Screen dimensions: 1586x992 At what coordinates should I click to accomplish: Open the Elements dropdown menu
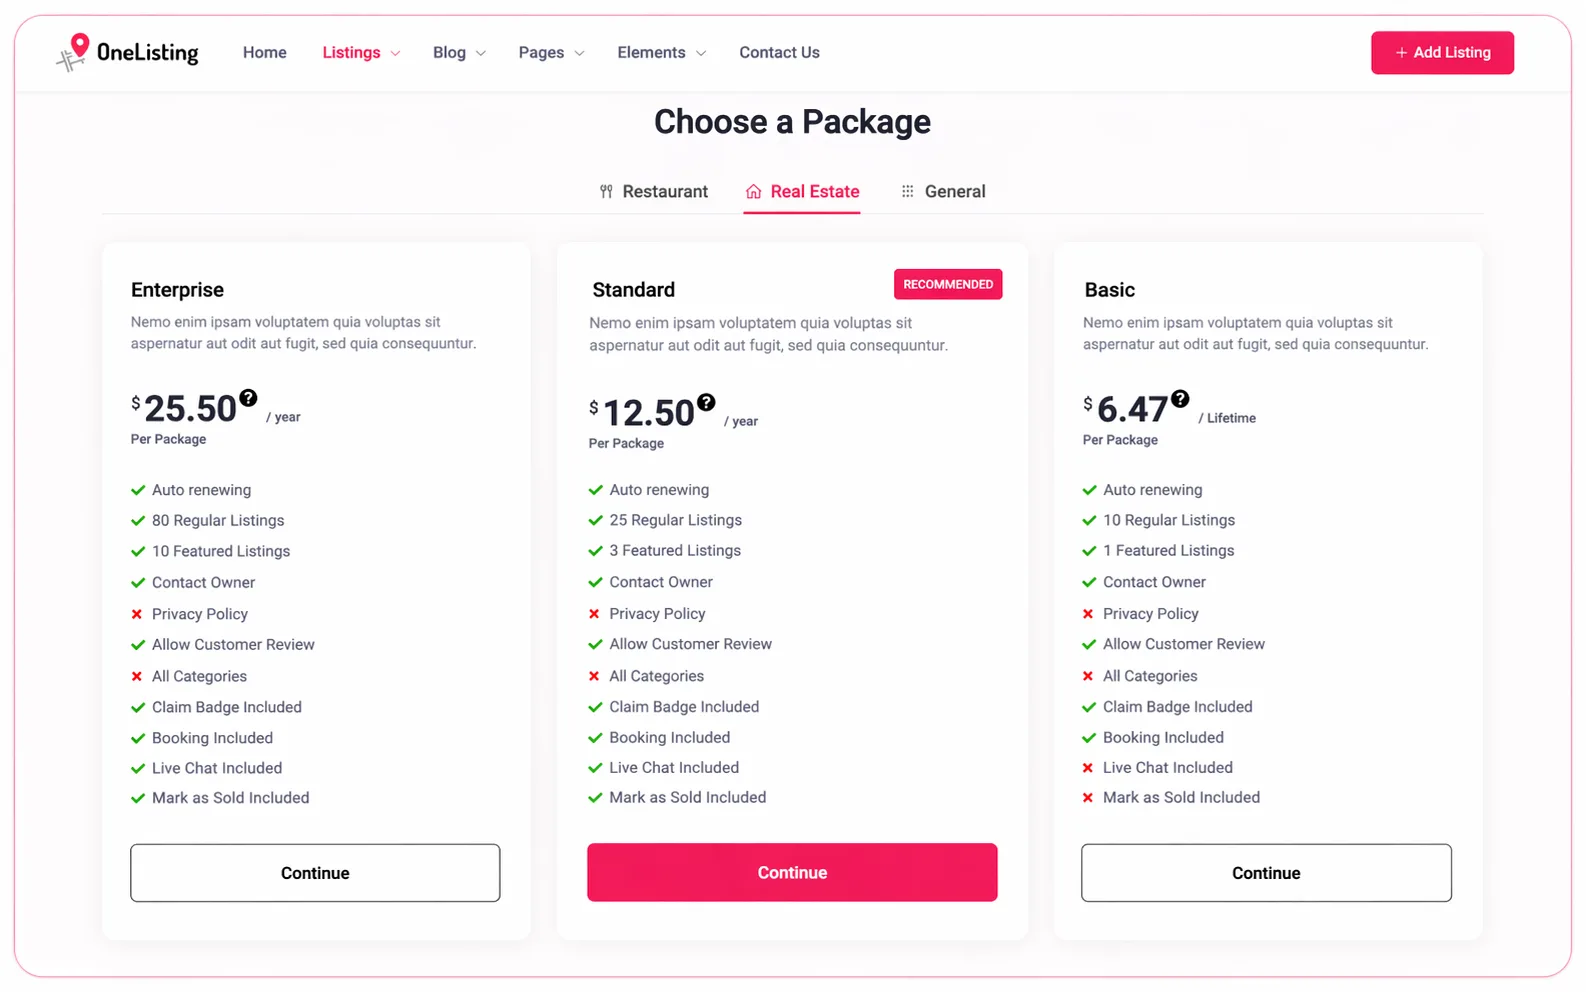point(661,52)
